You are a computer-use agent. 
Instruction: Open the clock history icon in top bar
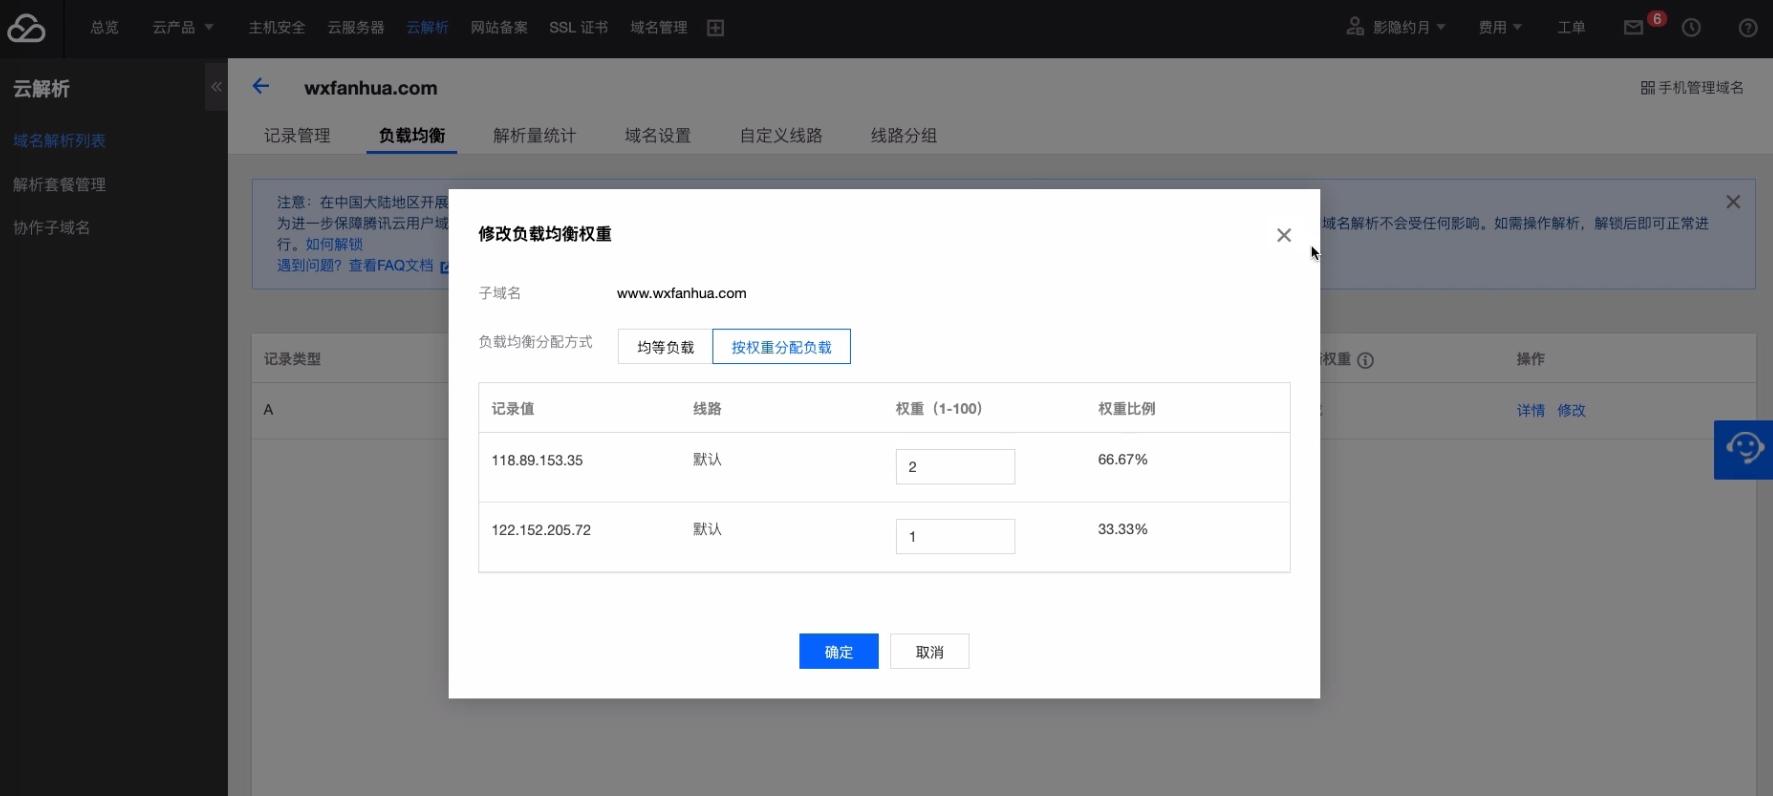click(x=1691, y=28)
